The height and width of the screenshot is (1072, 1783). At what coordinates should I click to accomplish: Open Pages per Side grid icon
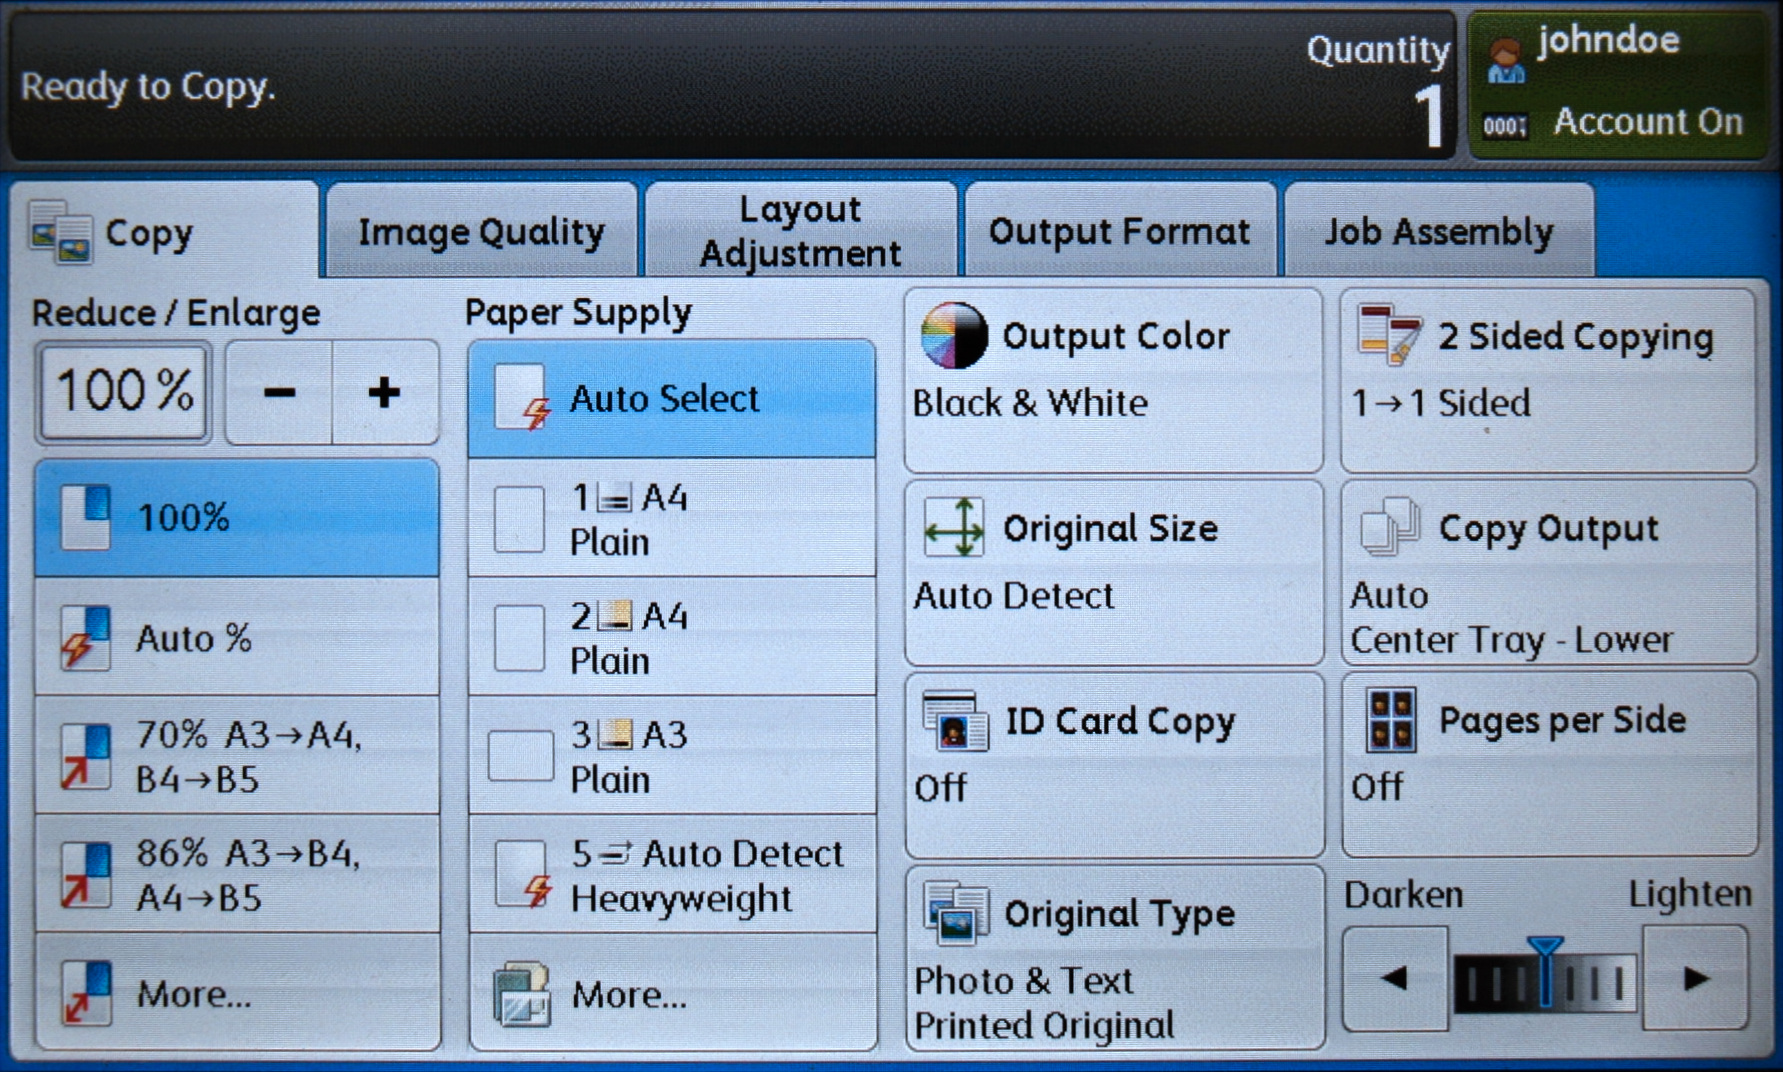[x=1390, y=720]
